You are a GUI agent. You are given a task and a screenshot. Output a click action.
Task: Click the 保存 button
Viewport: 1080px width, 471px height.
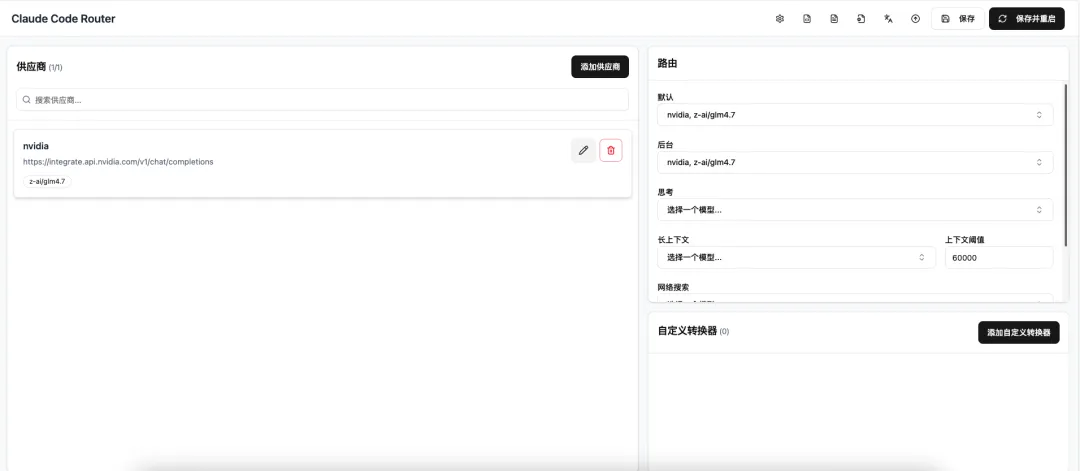click(x=957, y=19)
